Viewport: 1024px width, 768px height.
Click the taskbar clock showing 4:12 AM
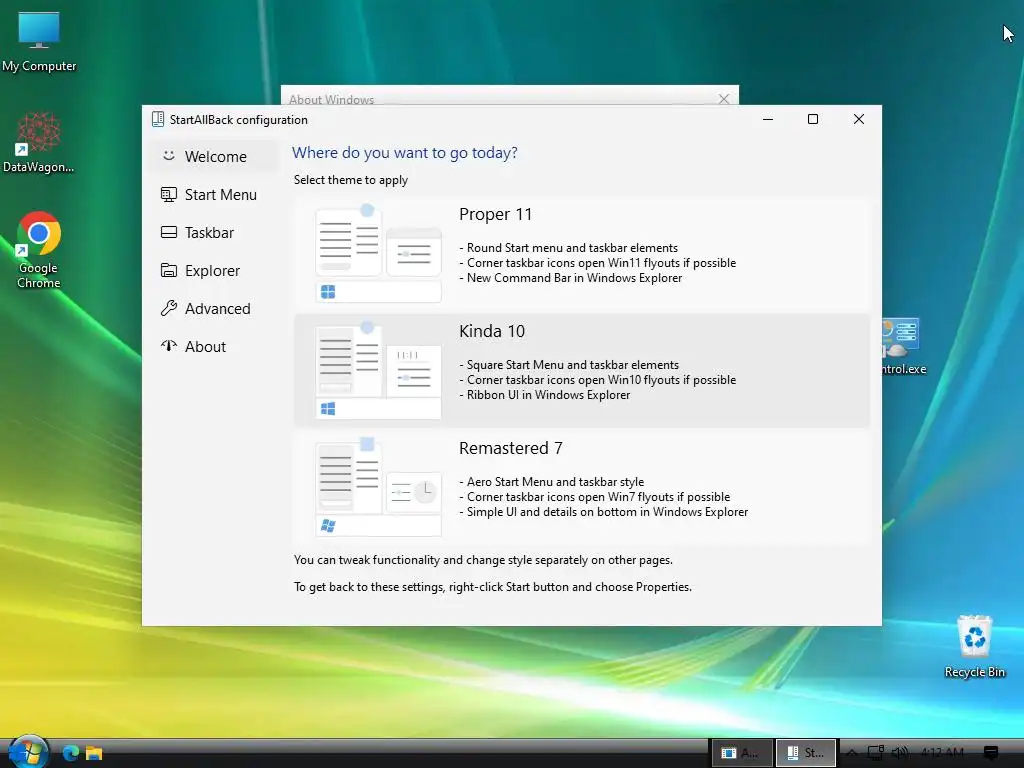point(942,753)
